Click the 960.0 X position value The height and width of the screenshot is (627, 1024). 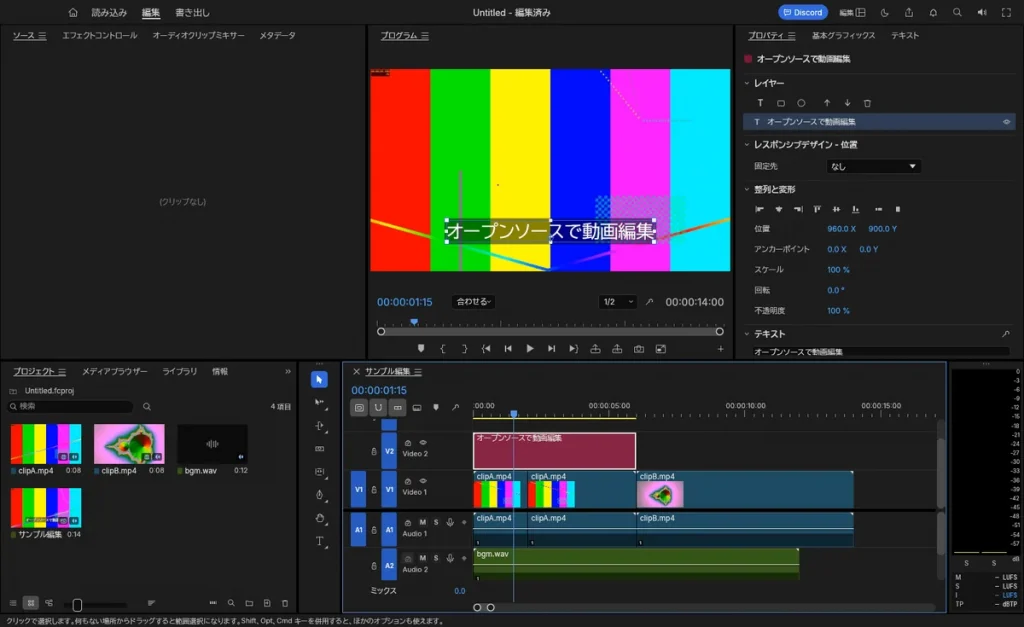[841, 229]
